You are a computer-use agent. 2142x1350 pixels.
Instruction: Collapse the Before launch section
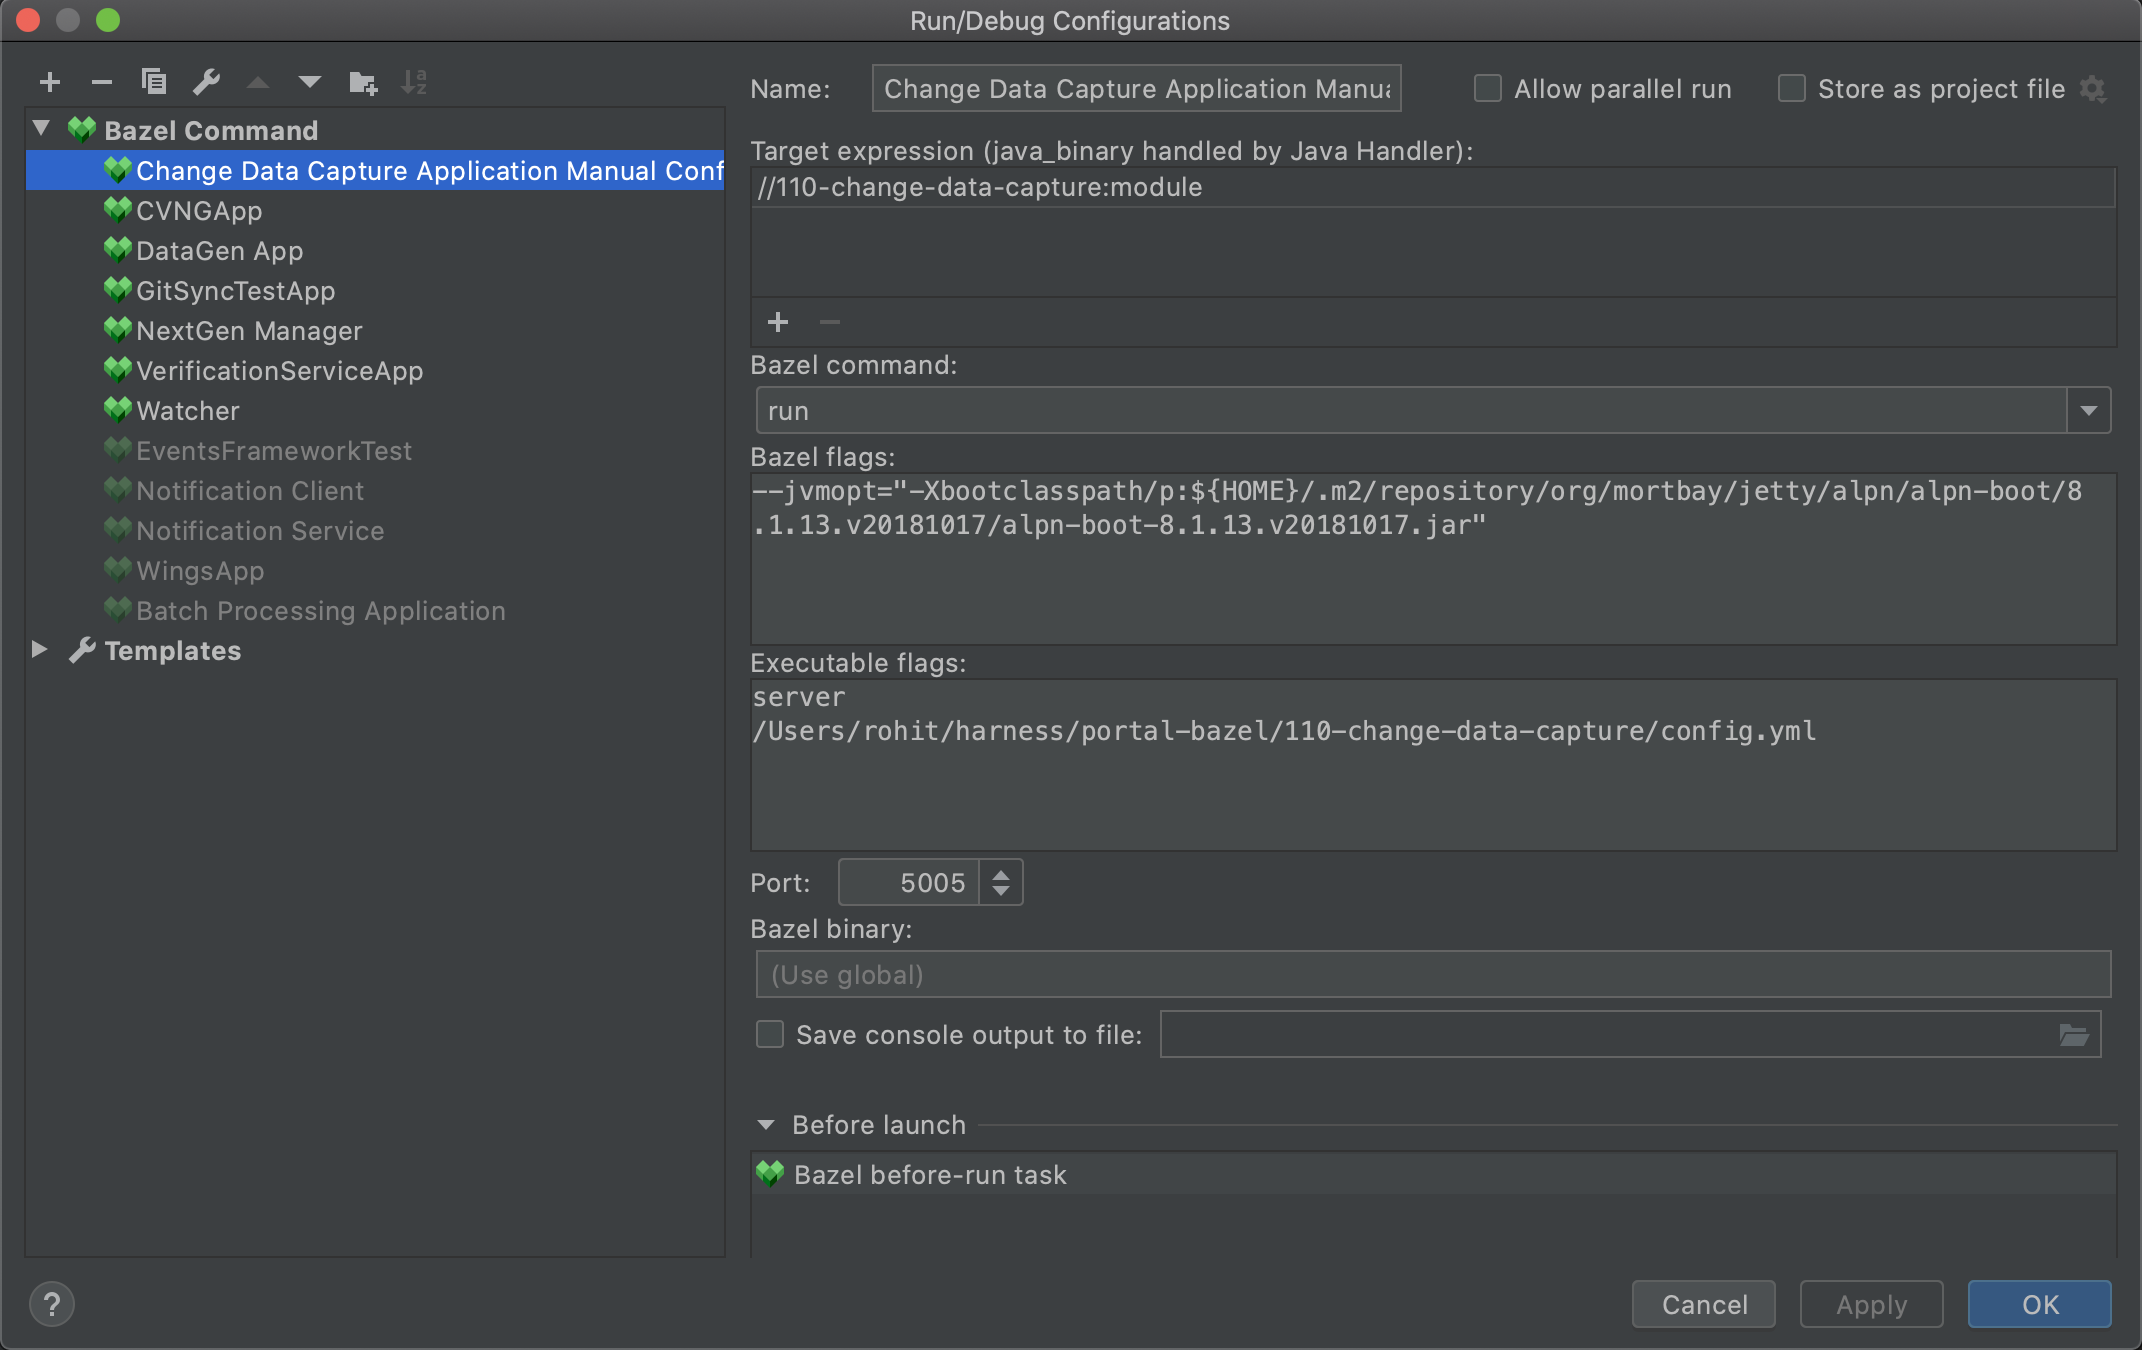coord(766,1125)
